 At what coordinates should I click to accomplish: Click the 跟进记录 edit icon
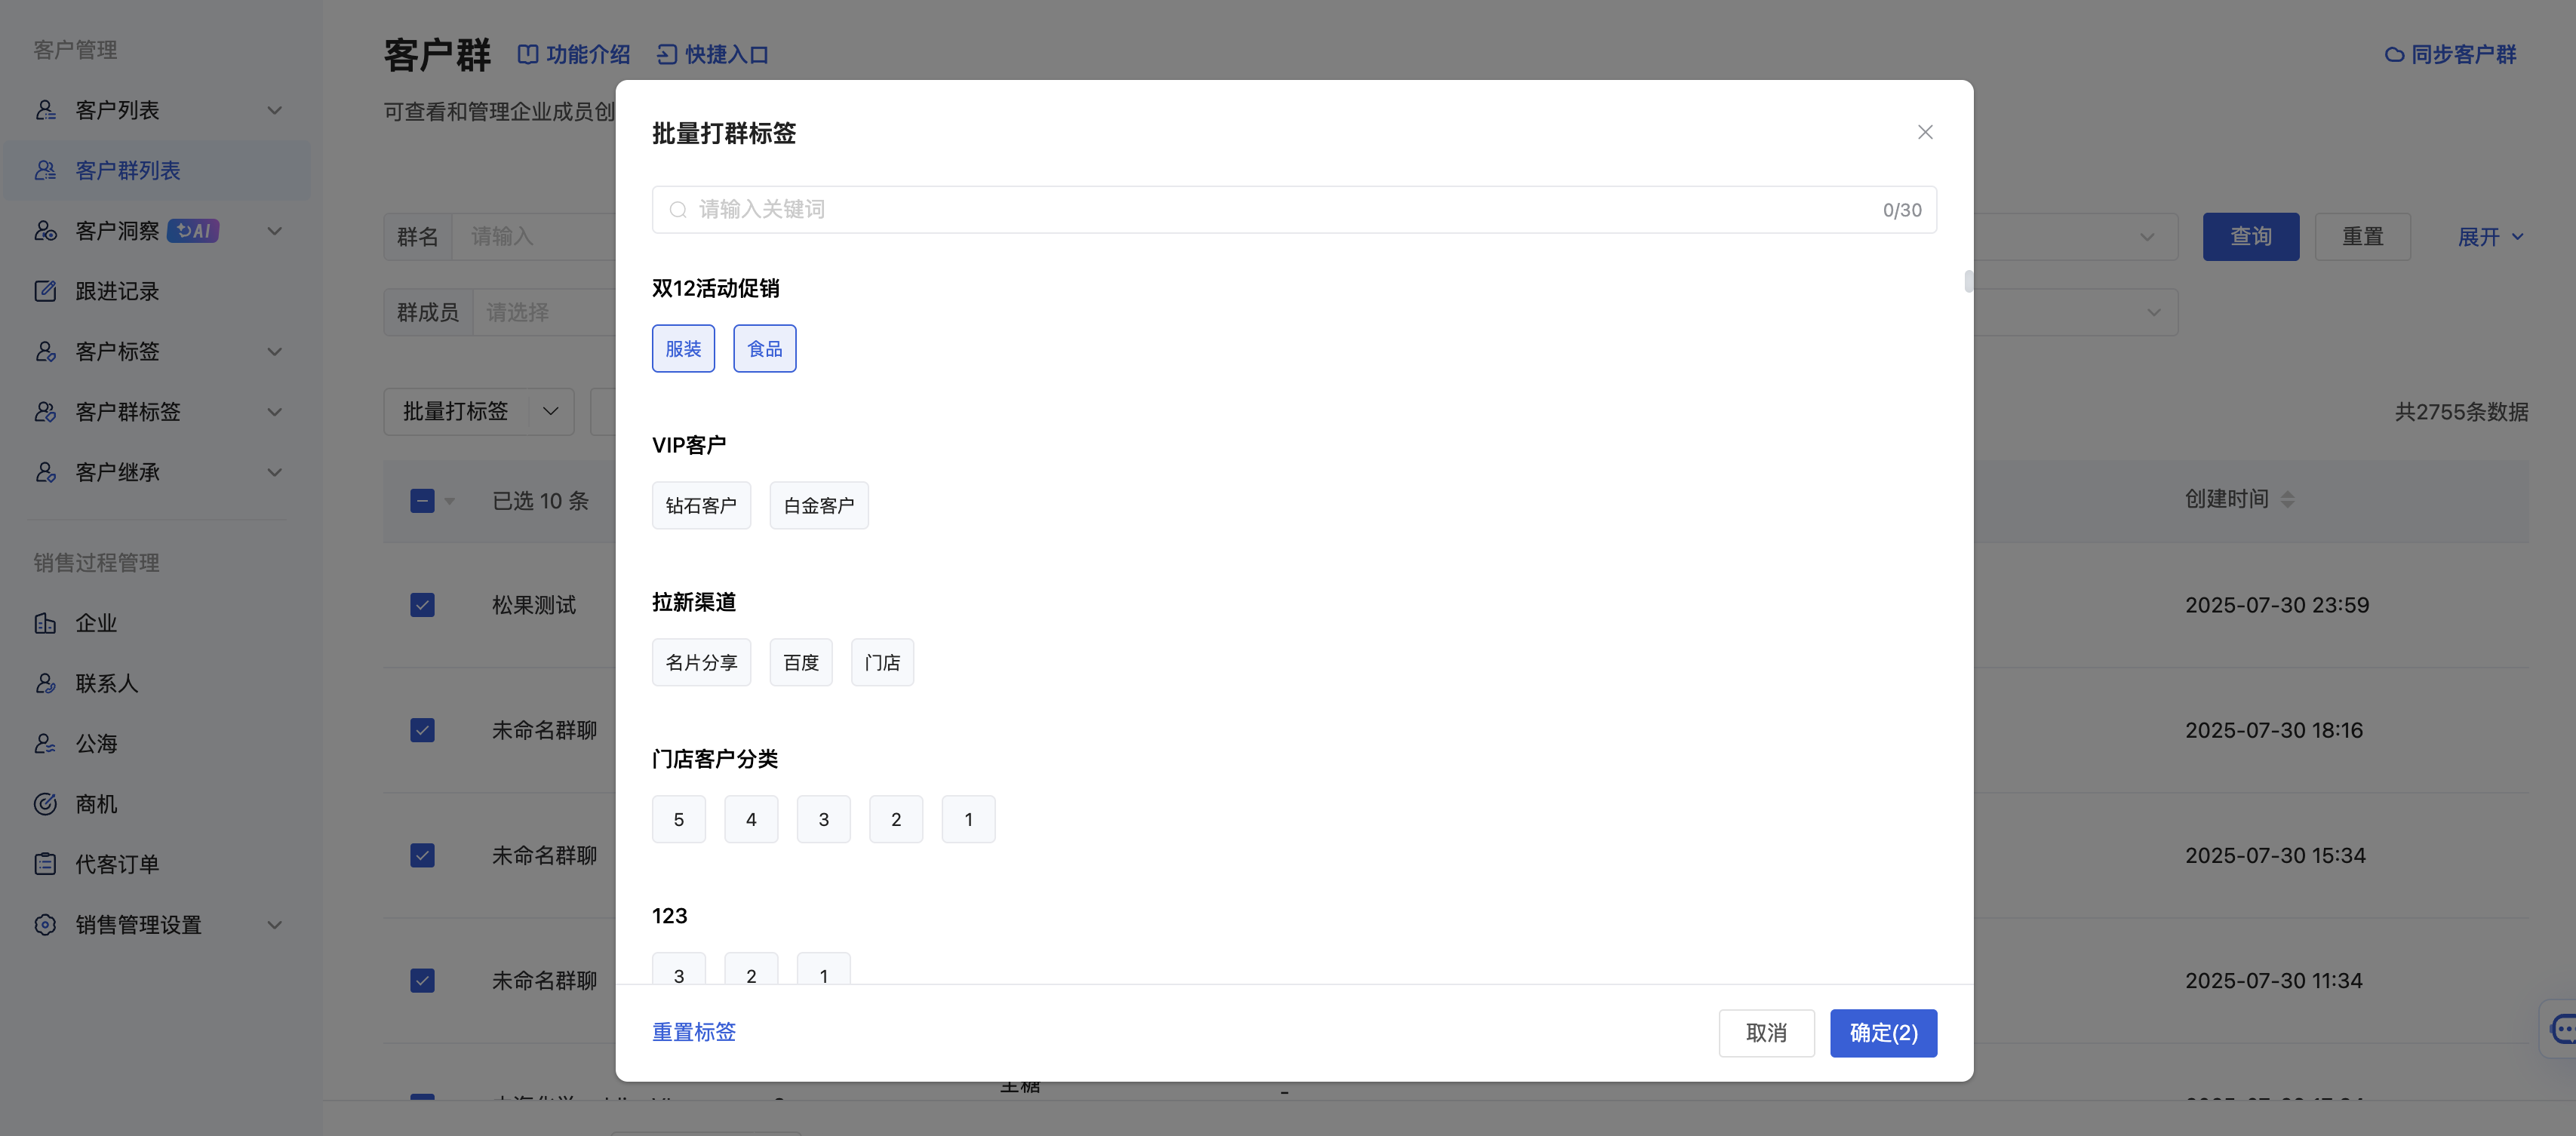(45, 291)
